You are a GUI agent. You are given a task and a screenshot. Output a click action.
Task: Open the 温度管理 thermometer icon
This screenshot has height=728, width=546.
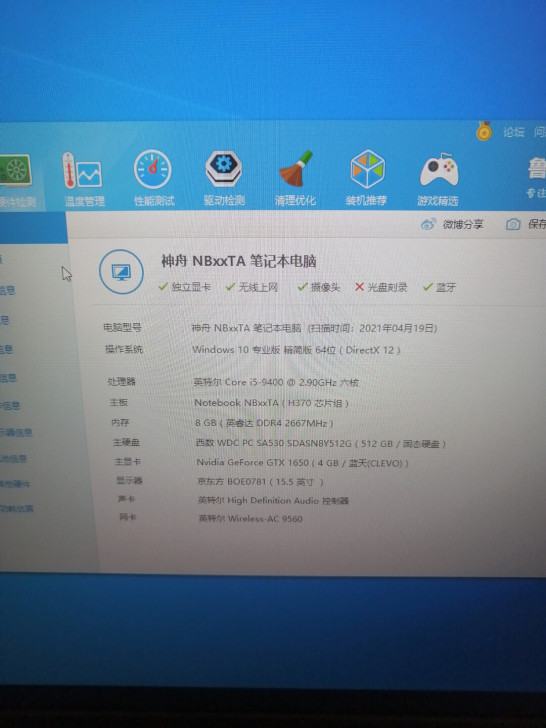[82, 170]
